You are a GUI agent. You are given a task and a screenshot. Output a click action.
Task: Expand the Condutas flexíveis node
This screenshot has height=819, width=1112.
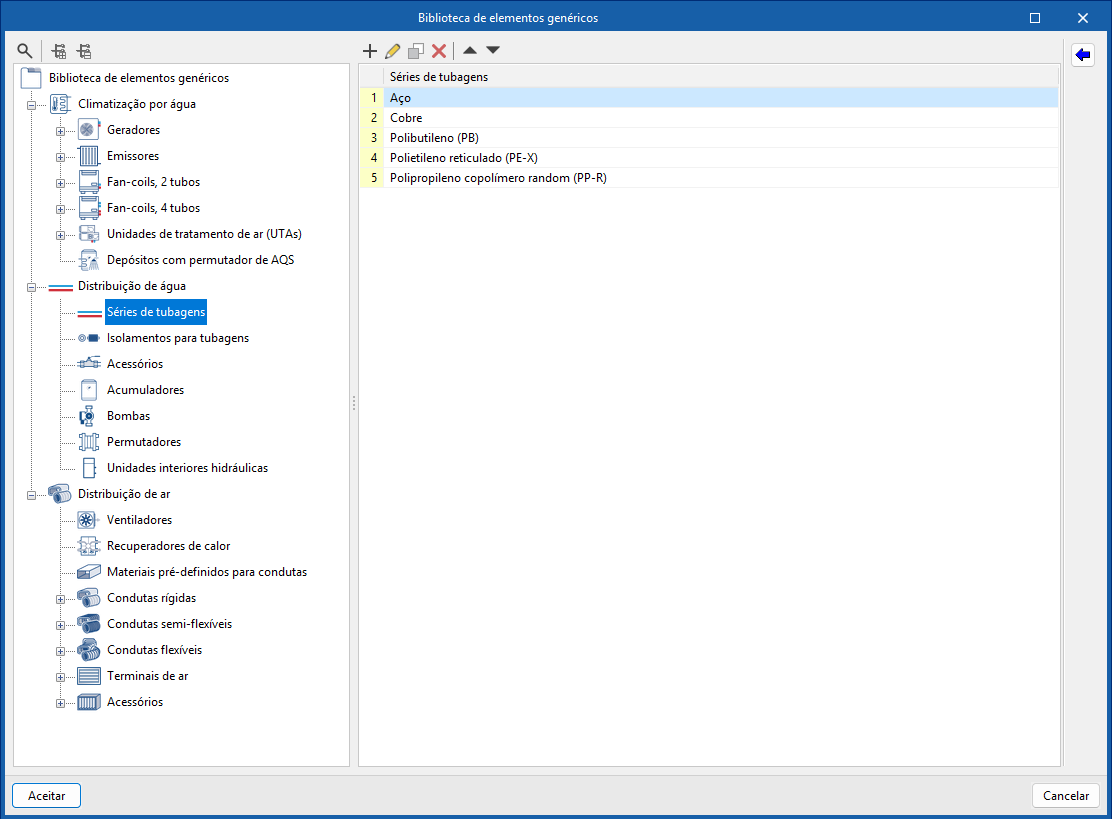pos(60,651)
